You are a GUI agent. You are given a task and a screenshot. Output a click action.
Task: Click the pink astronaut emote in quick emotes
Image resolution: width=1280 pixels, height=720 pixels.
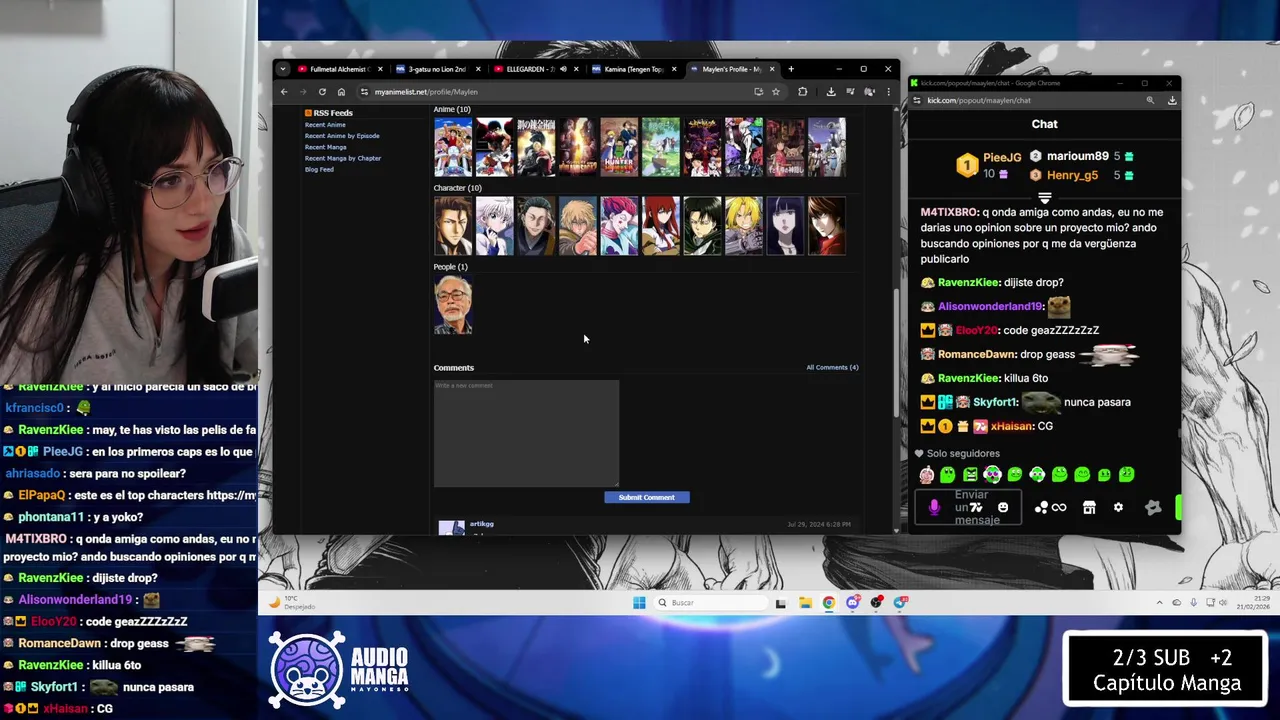(927, 475)
